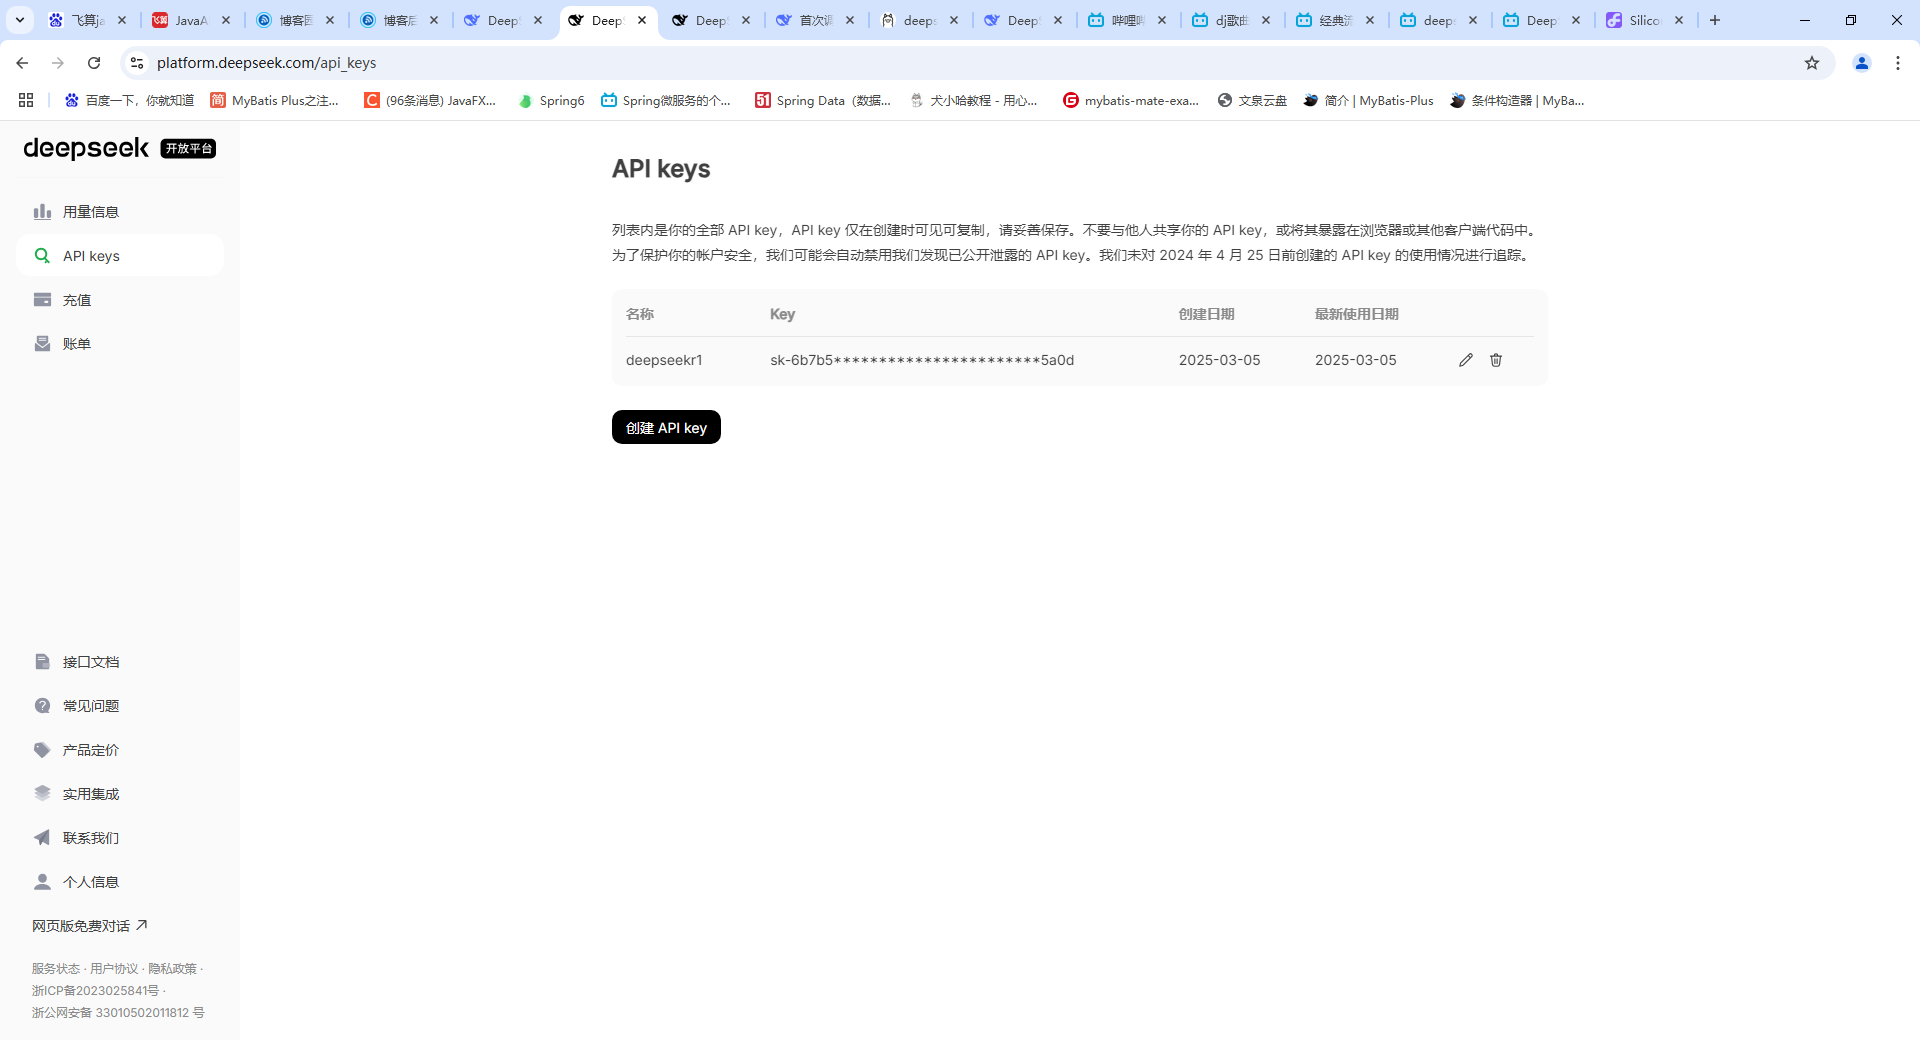
Task: Click the deepseek logo
Action: (86, 148)
